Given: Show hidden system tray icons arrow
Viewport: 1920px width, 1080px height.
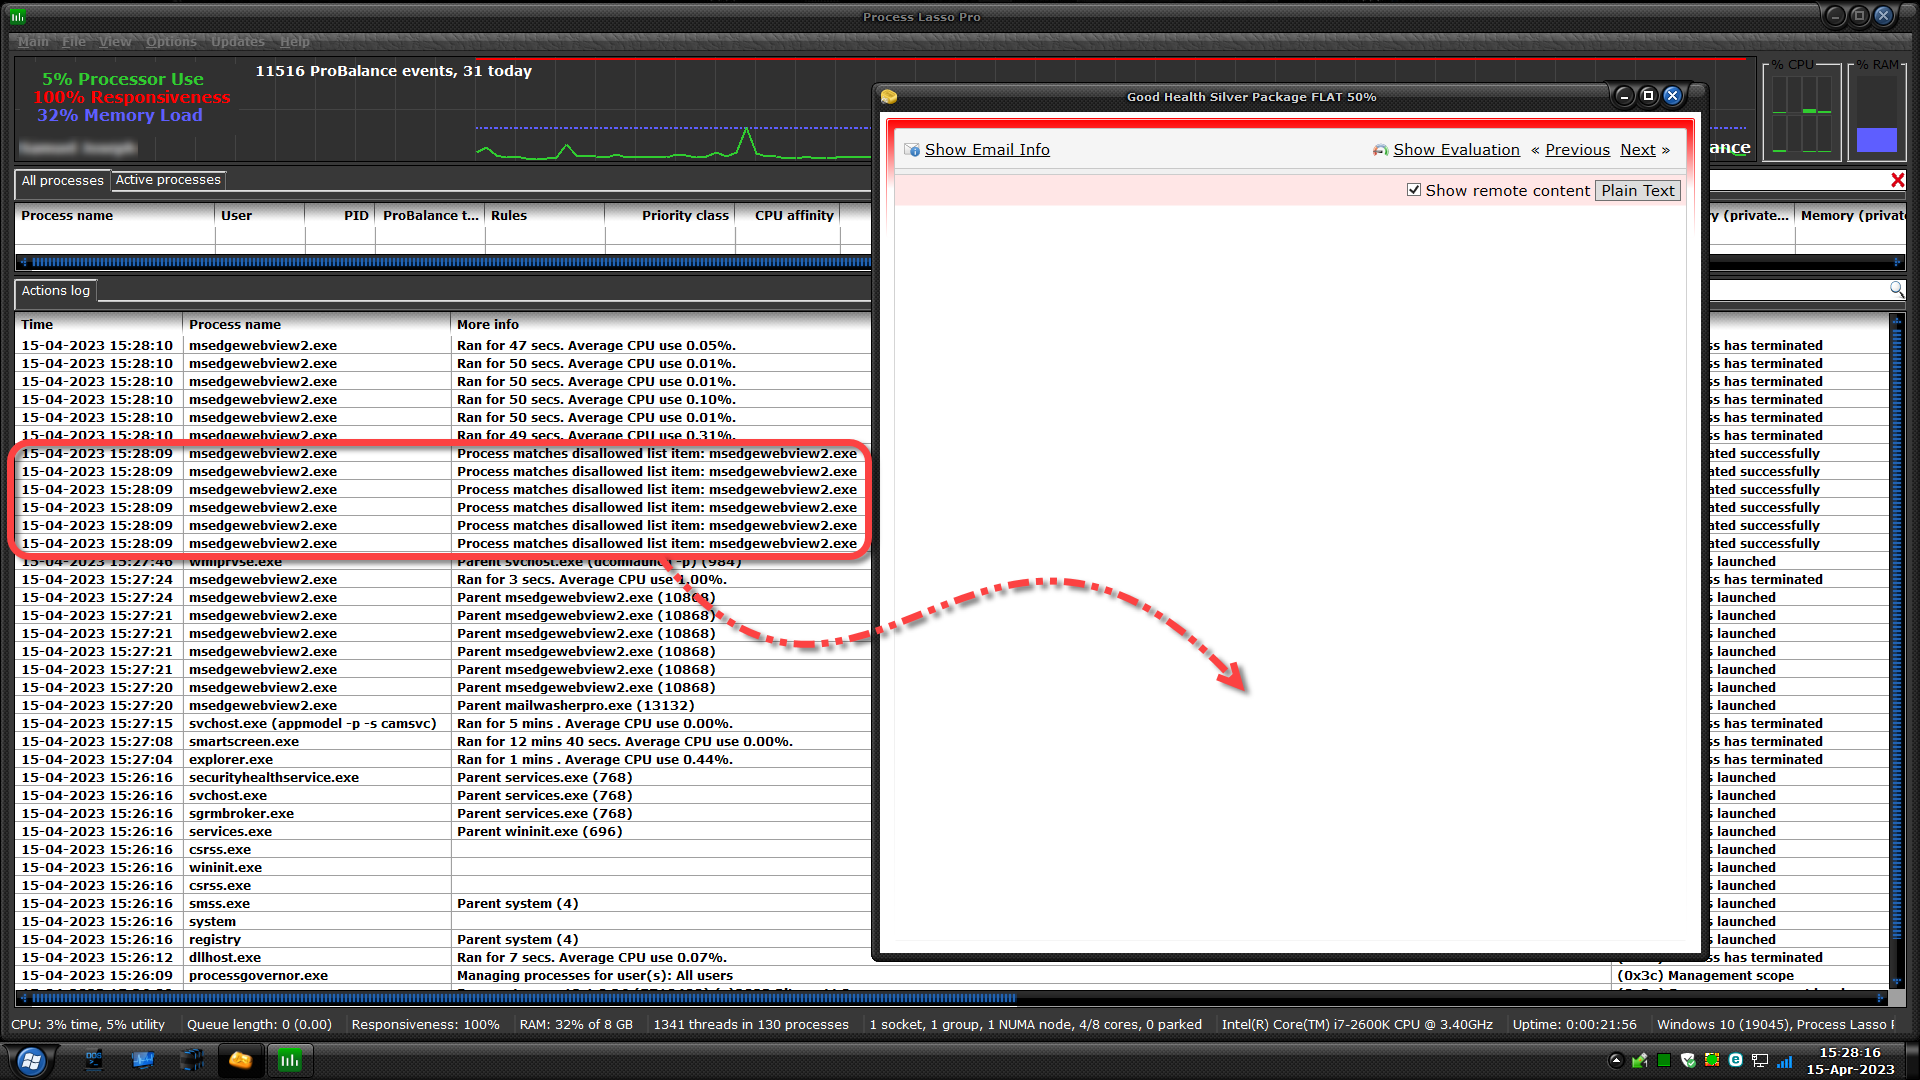Looking at the screenshot, I should click(1615, 1060).
